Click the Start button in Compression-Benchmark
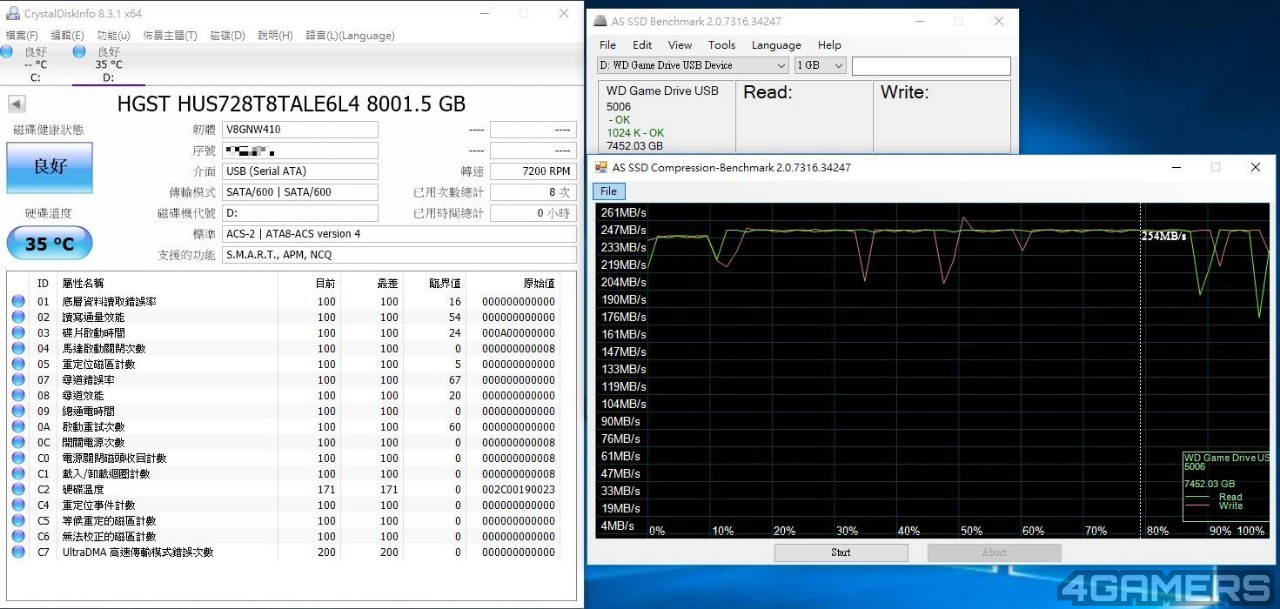 click(841, 552)
